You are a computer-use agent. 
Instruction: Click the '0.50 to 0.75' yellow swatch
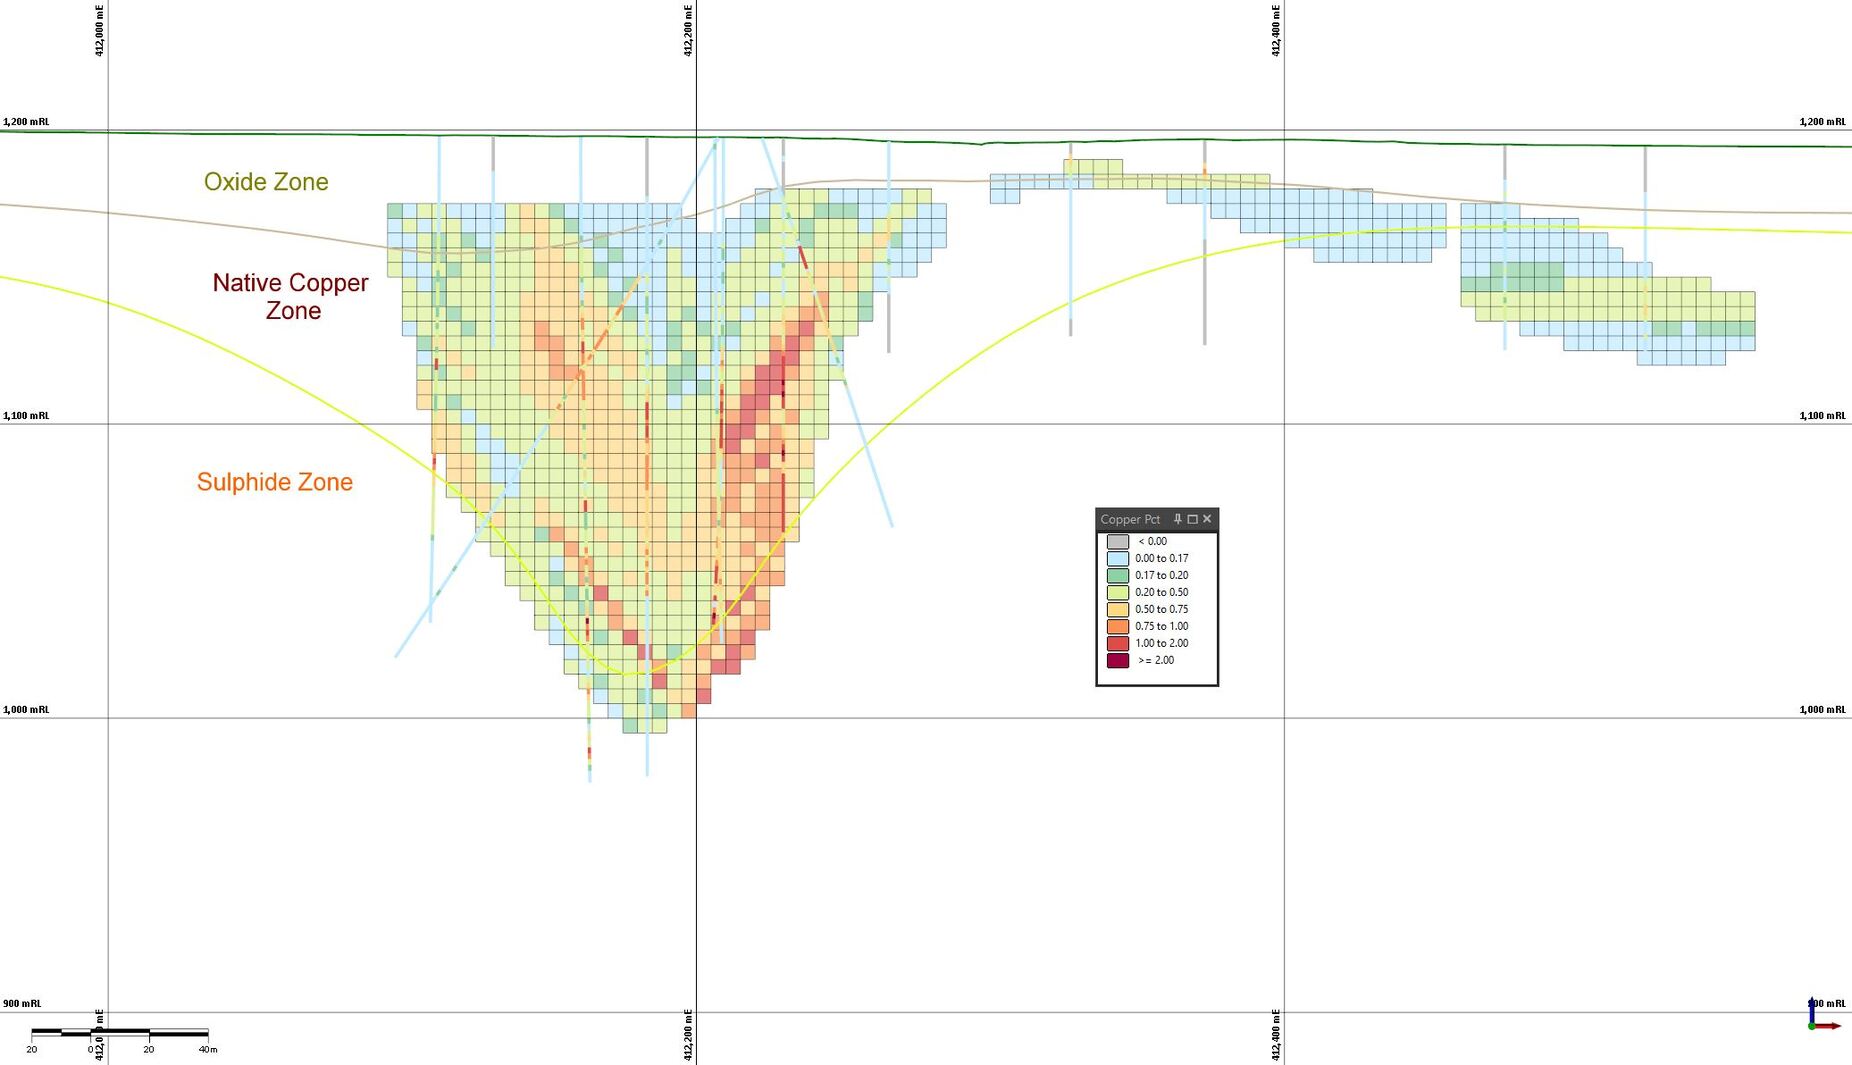[x=1118, y=608]
